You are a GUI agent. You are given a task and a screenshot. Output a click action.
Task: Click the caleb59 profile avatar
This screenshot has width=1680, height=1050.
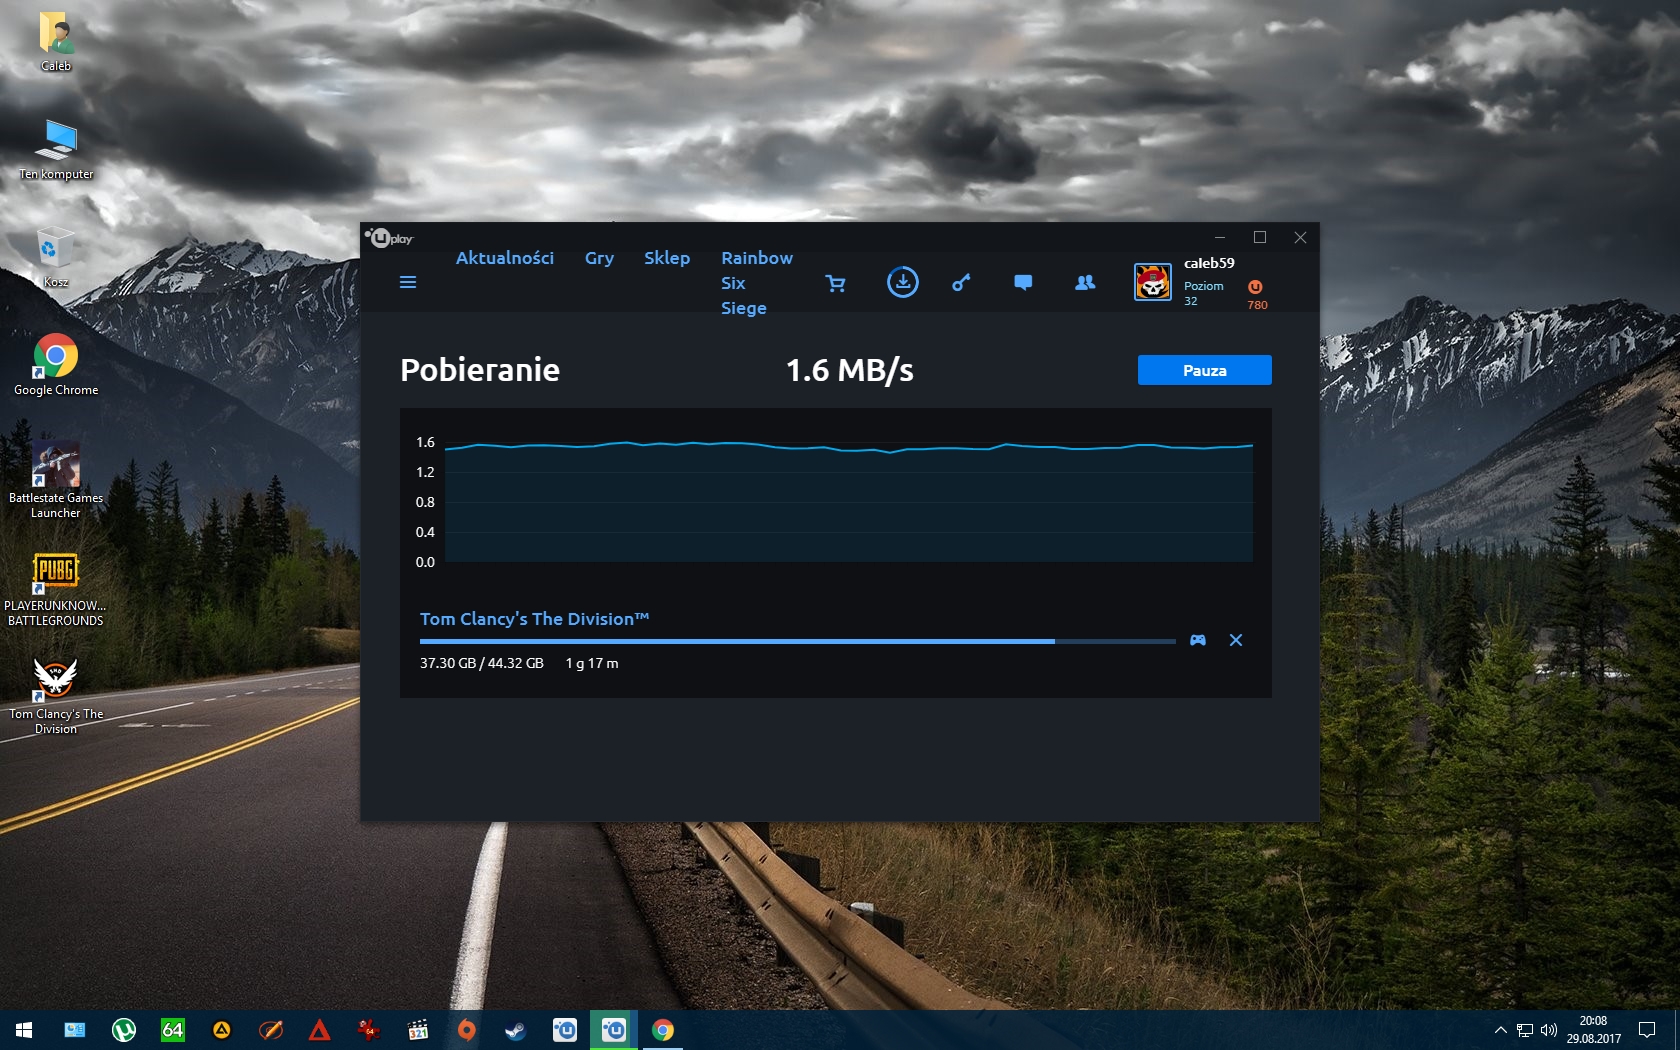point(1152,282)
